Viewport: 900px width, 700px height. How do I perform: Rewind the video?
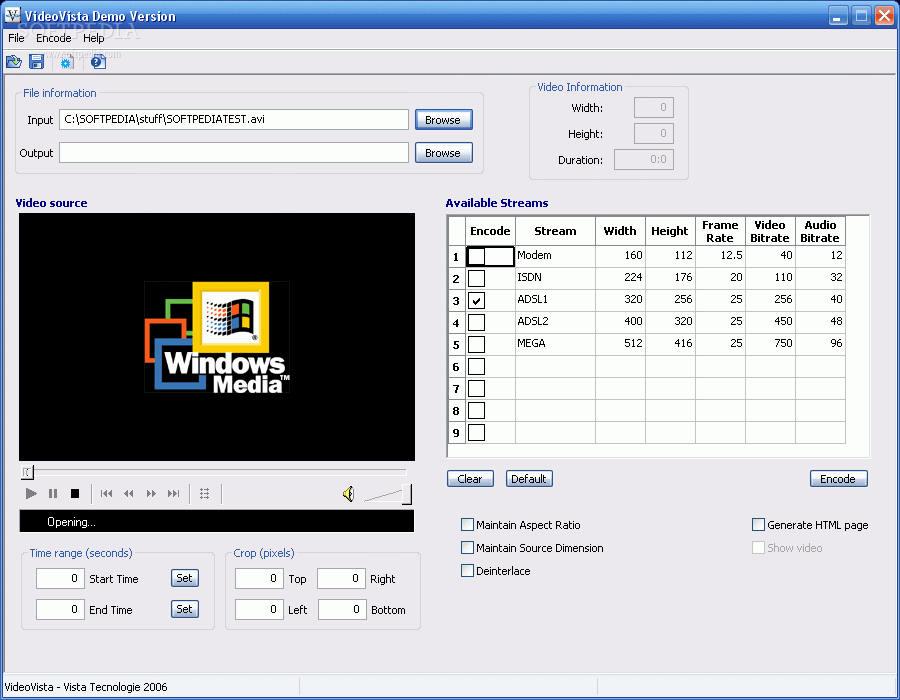(x=129, y=493)
